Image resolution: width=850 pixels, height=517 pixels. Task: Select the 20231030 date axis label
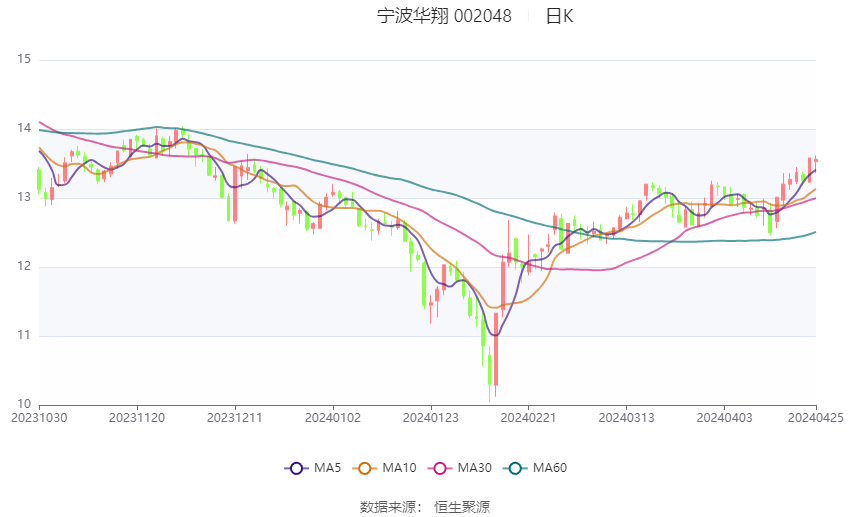[39, 417]
